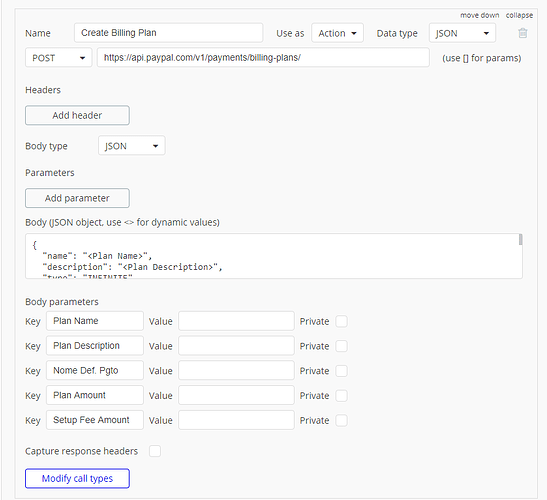
Task: Open the 'Use as' Action dropdown
Action: (337, 33)
